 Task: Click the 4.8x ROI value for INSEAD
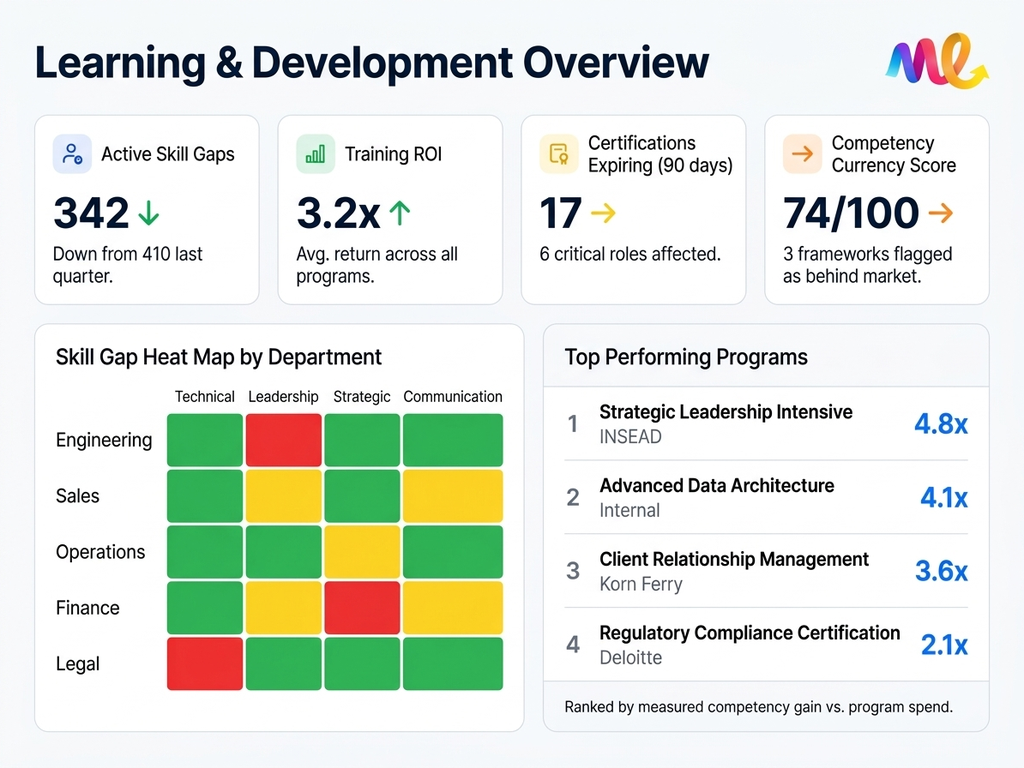click(x=941, y=424)
